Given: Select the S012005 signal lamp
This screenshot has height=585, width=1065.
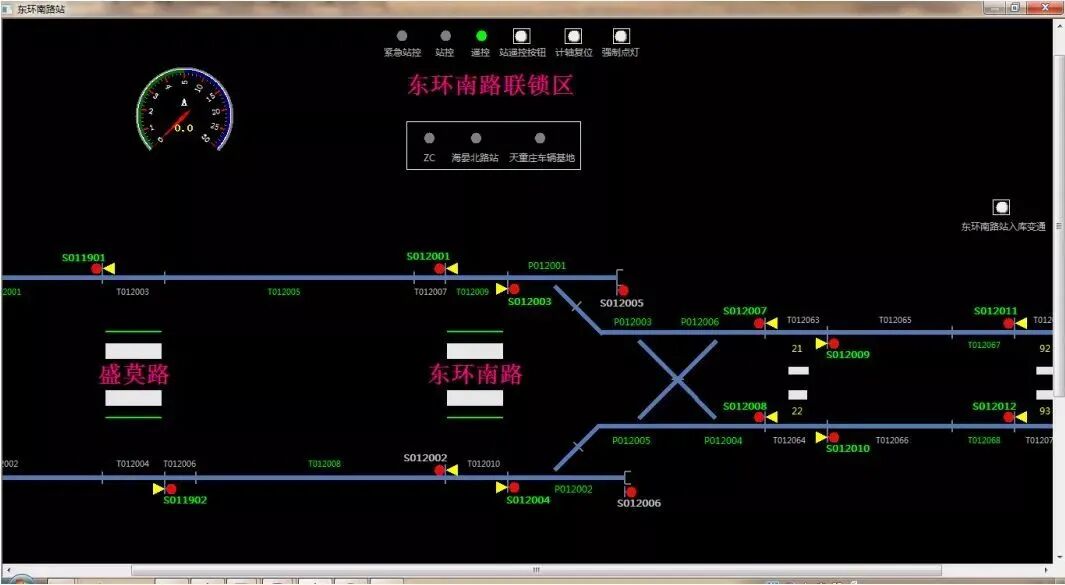Looking at the screenshot, I should pos(623,290).
